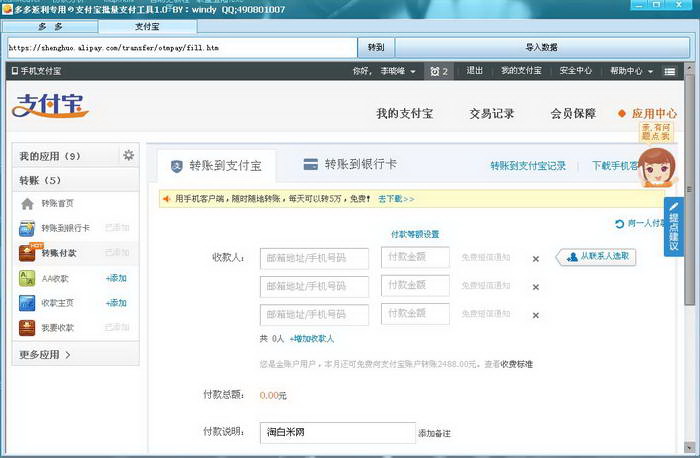Click the scrollbar down arrow

pyautogui.click(x=690, y=447)
